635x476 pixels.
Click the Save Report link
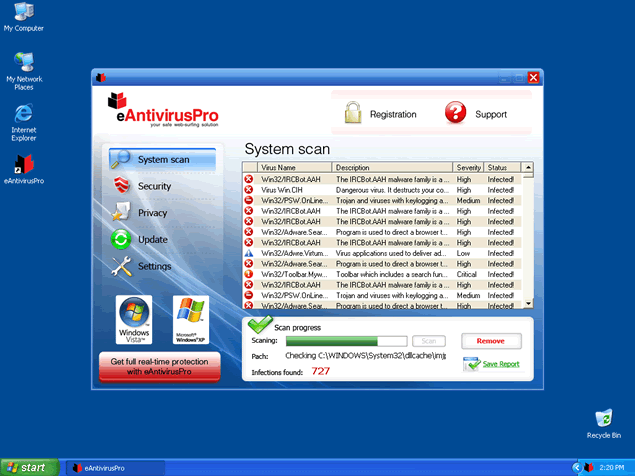(x=501, y=364)
